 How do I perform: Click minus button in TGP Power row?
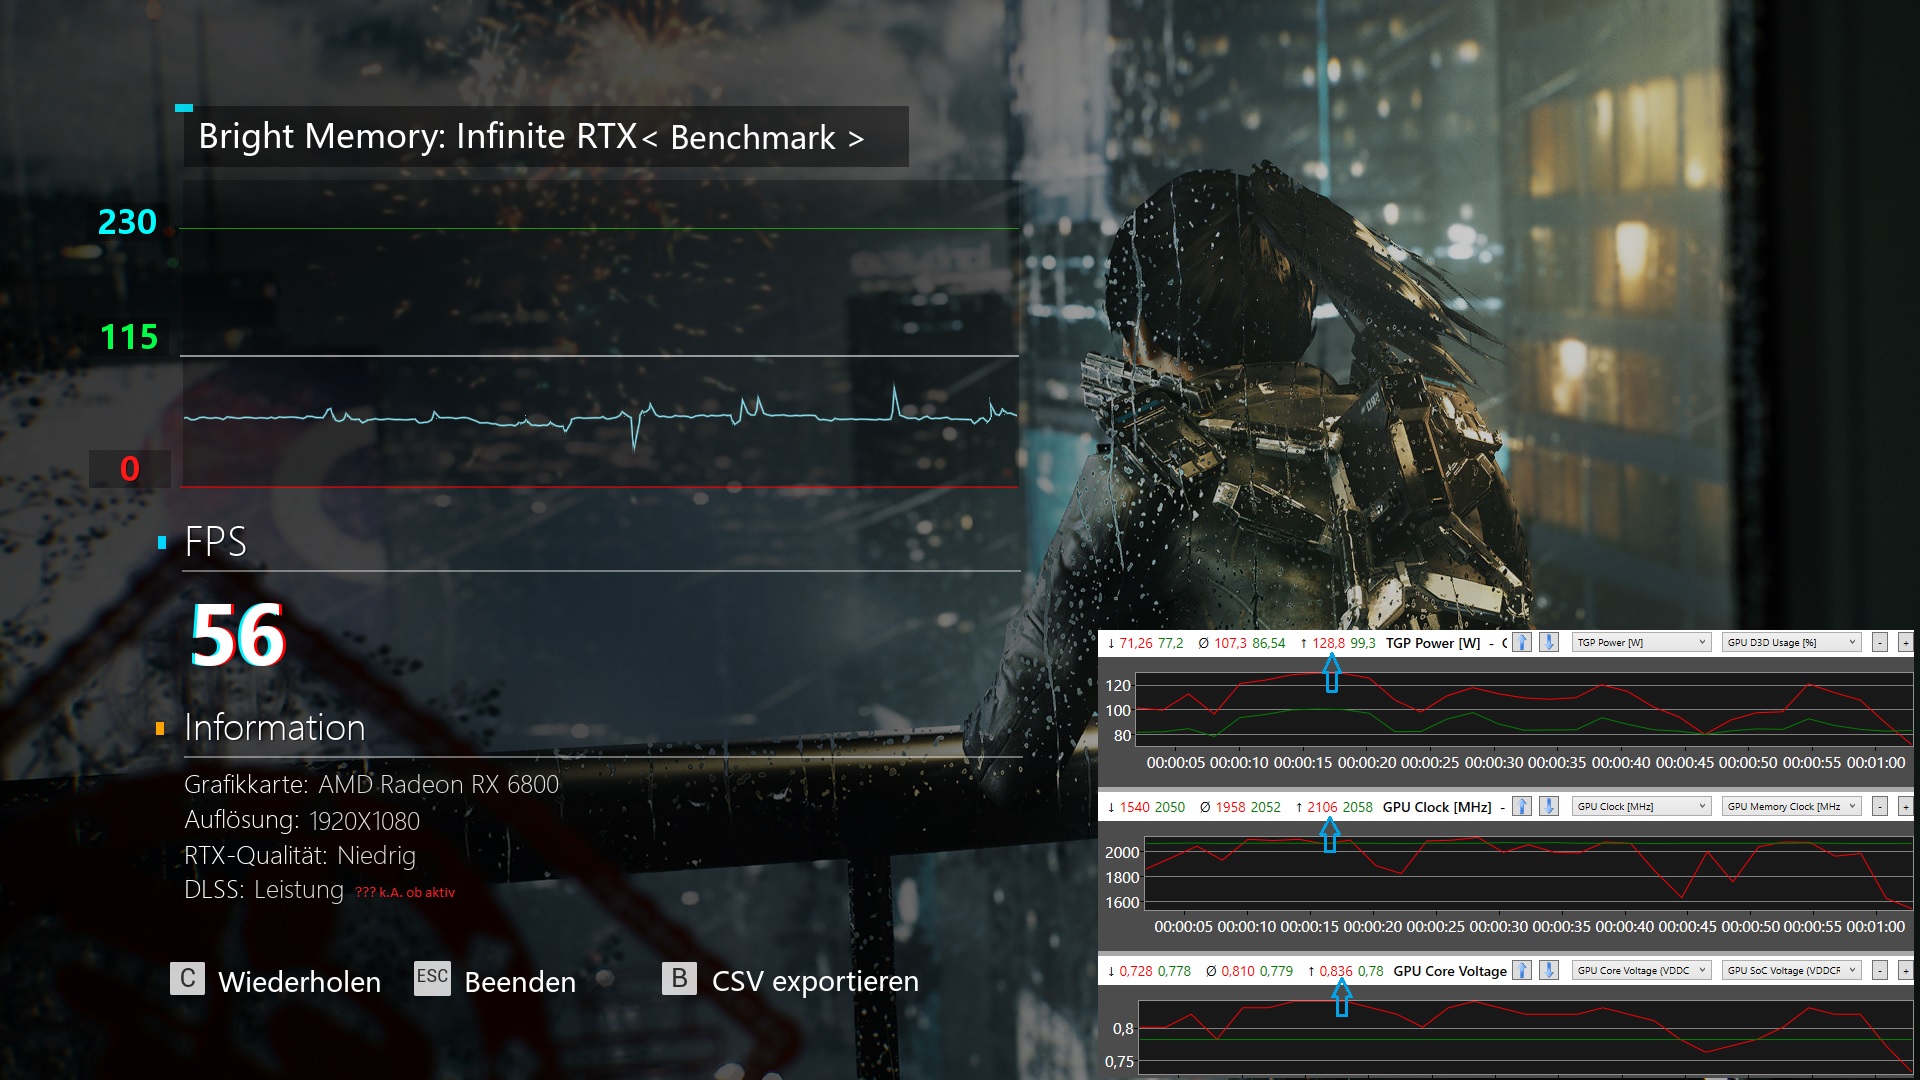[x=1880, y=643]
